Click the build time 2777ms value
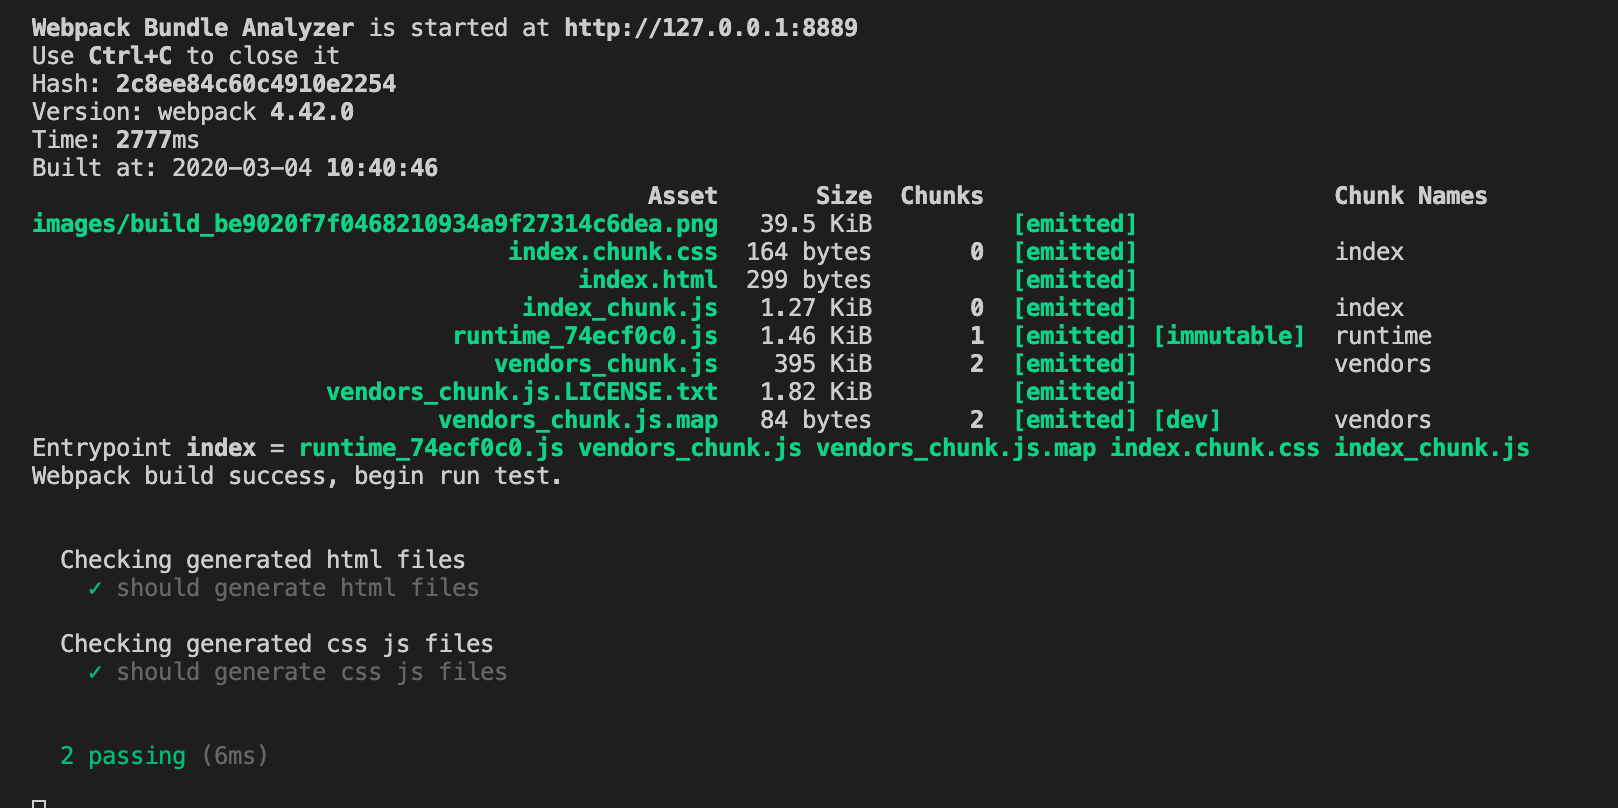This screenshot has width=1618, height=808. (x=157, y=140)
